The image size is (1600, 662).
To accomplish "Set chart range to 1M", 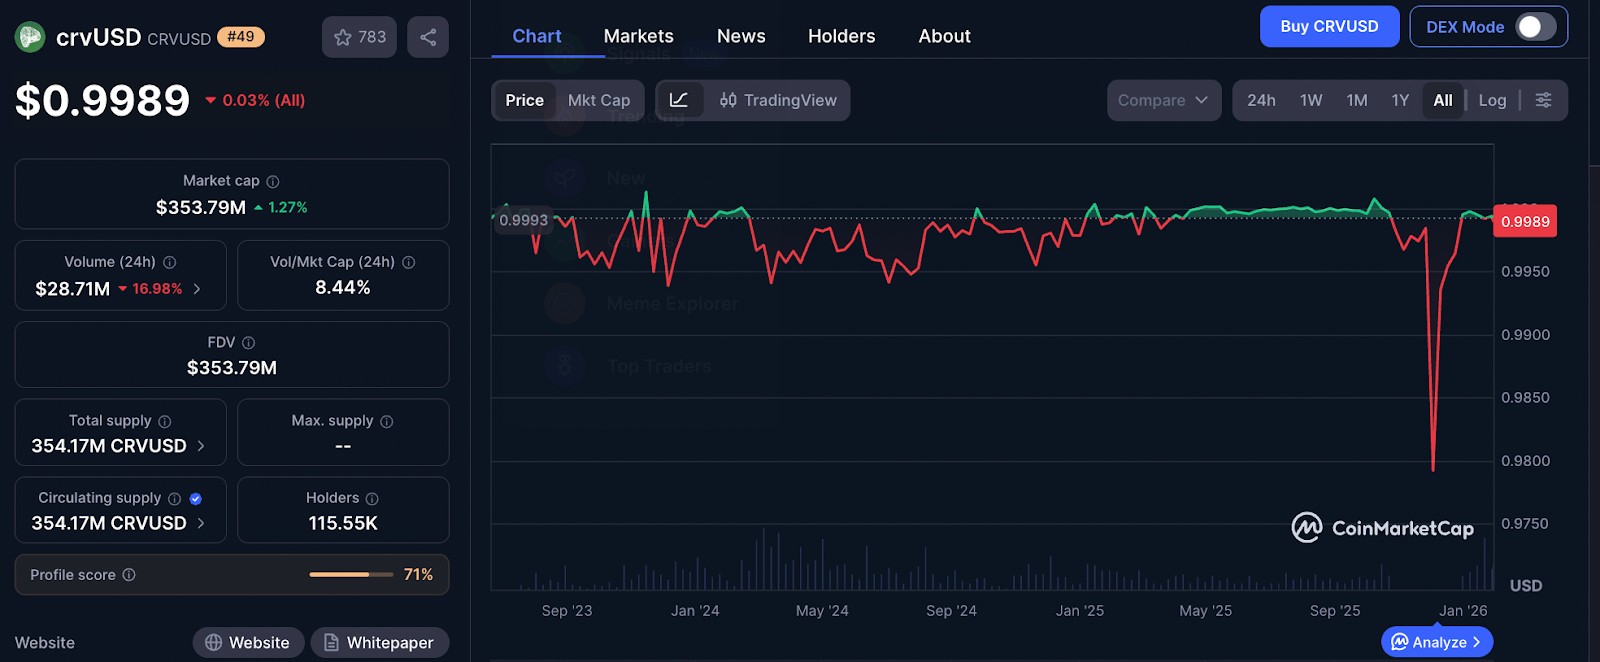I will pos(1357,100).
